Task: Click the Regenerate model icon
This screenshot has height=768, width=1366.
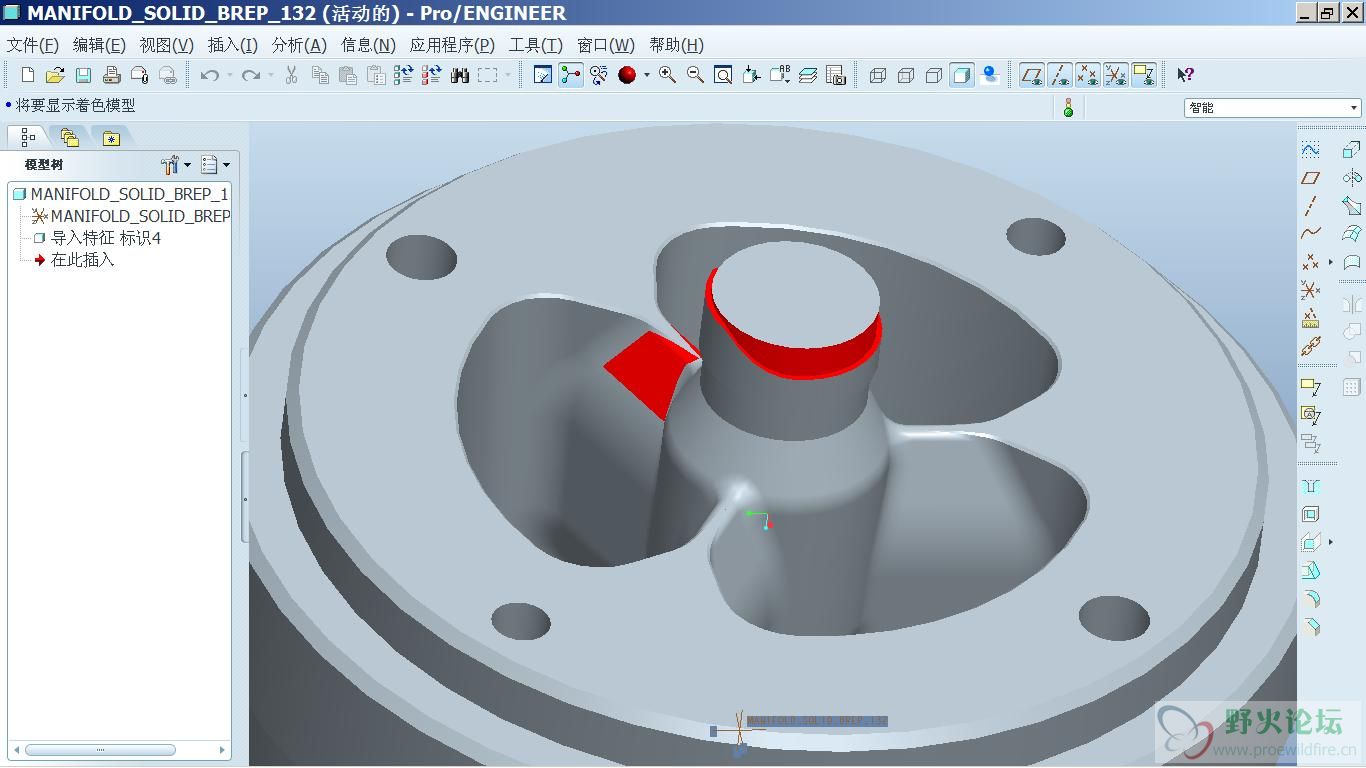Action: [x=403, y=75]
